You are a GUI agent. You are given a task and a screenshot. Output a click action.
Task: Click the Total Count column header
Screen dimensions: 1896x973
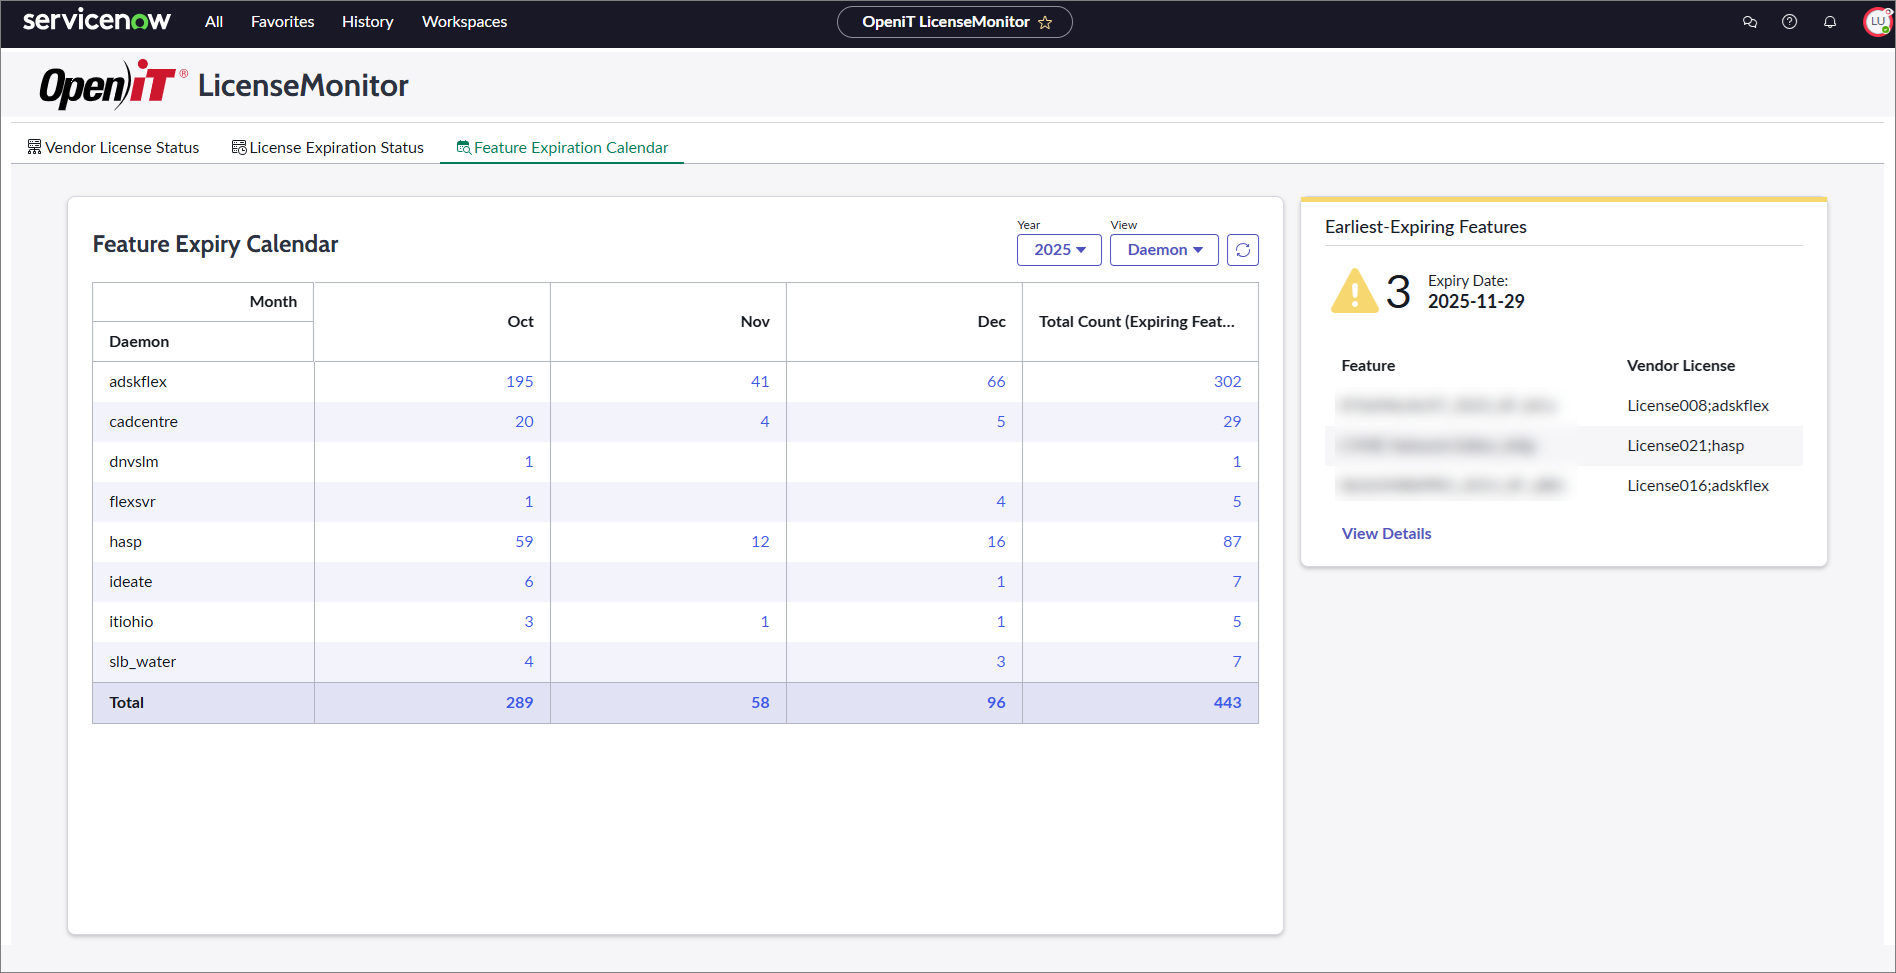pos(1140,322)
